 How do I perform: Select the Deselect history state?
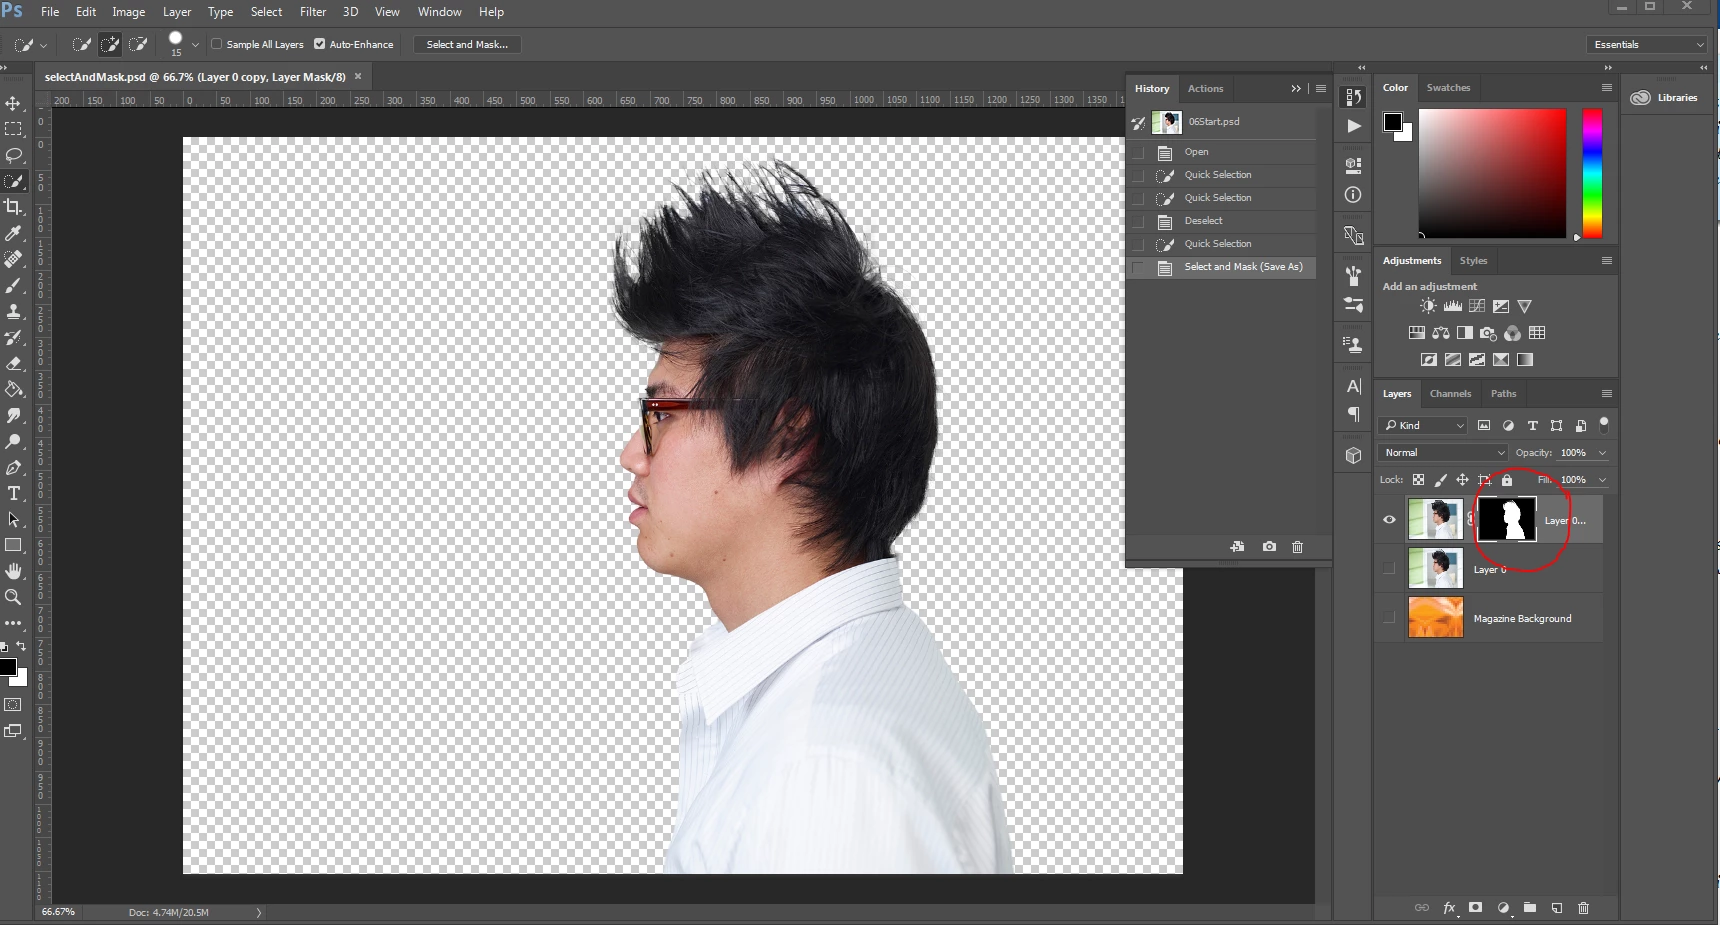coord(1203,221)
